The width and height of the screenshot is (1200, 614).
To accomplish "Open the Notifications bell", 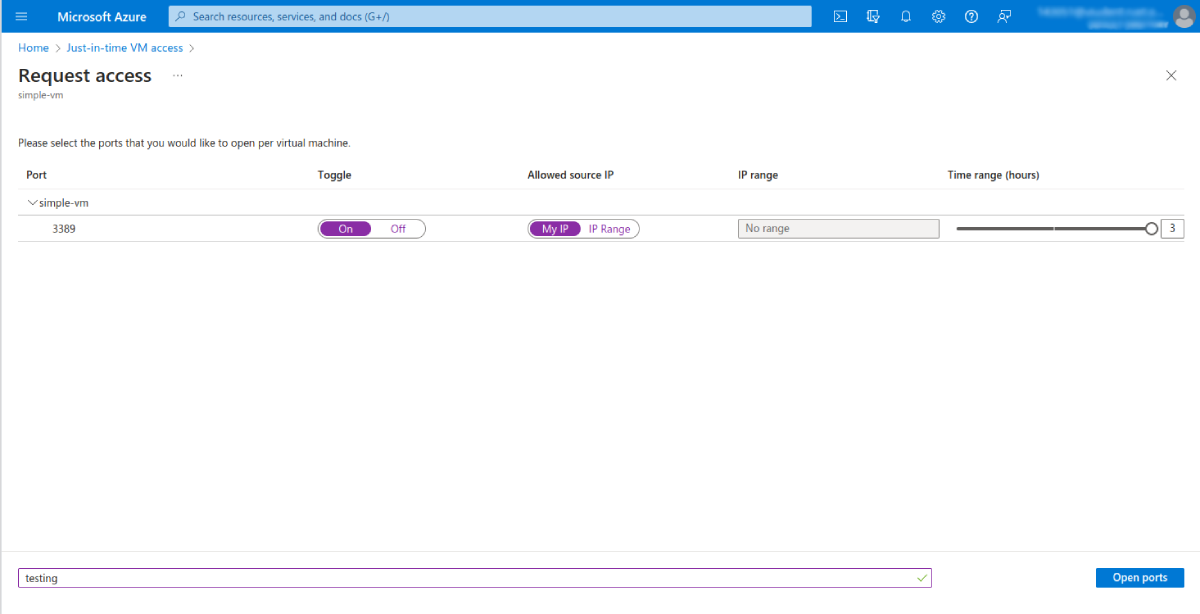I will [x=906, y=17].
